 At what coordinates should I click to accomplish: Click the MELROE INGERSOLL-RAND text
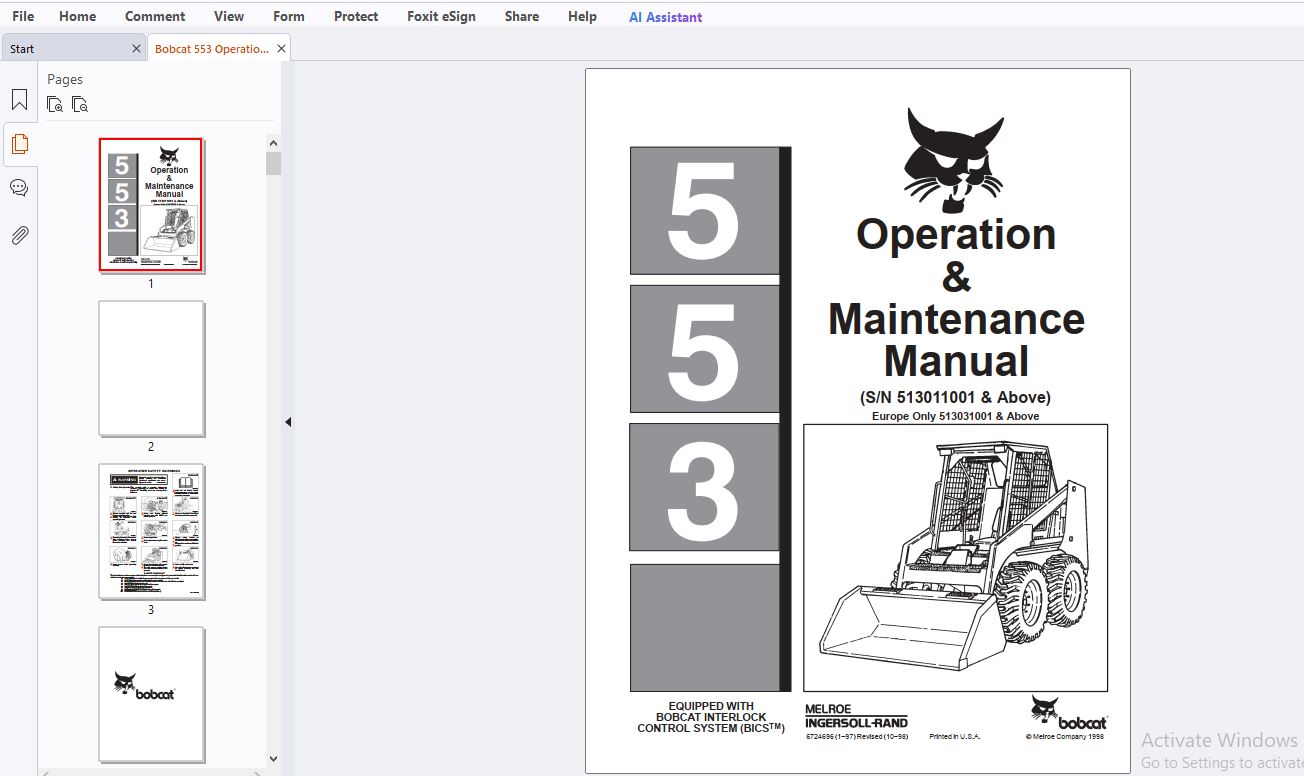856,716
